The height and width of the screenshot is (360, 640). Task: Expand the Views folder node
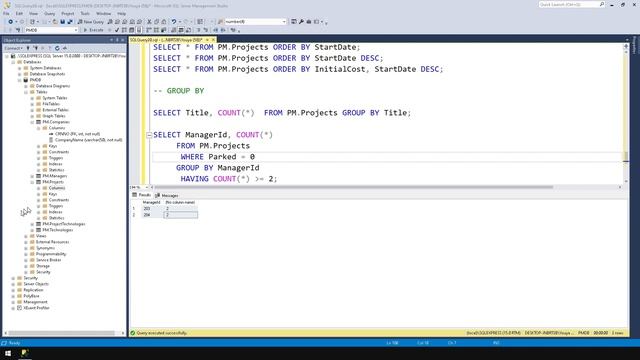click(26, 236)
